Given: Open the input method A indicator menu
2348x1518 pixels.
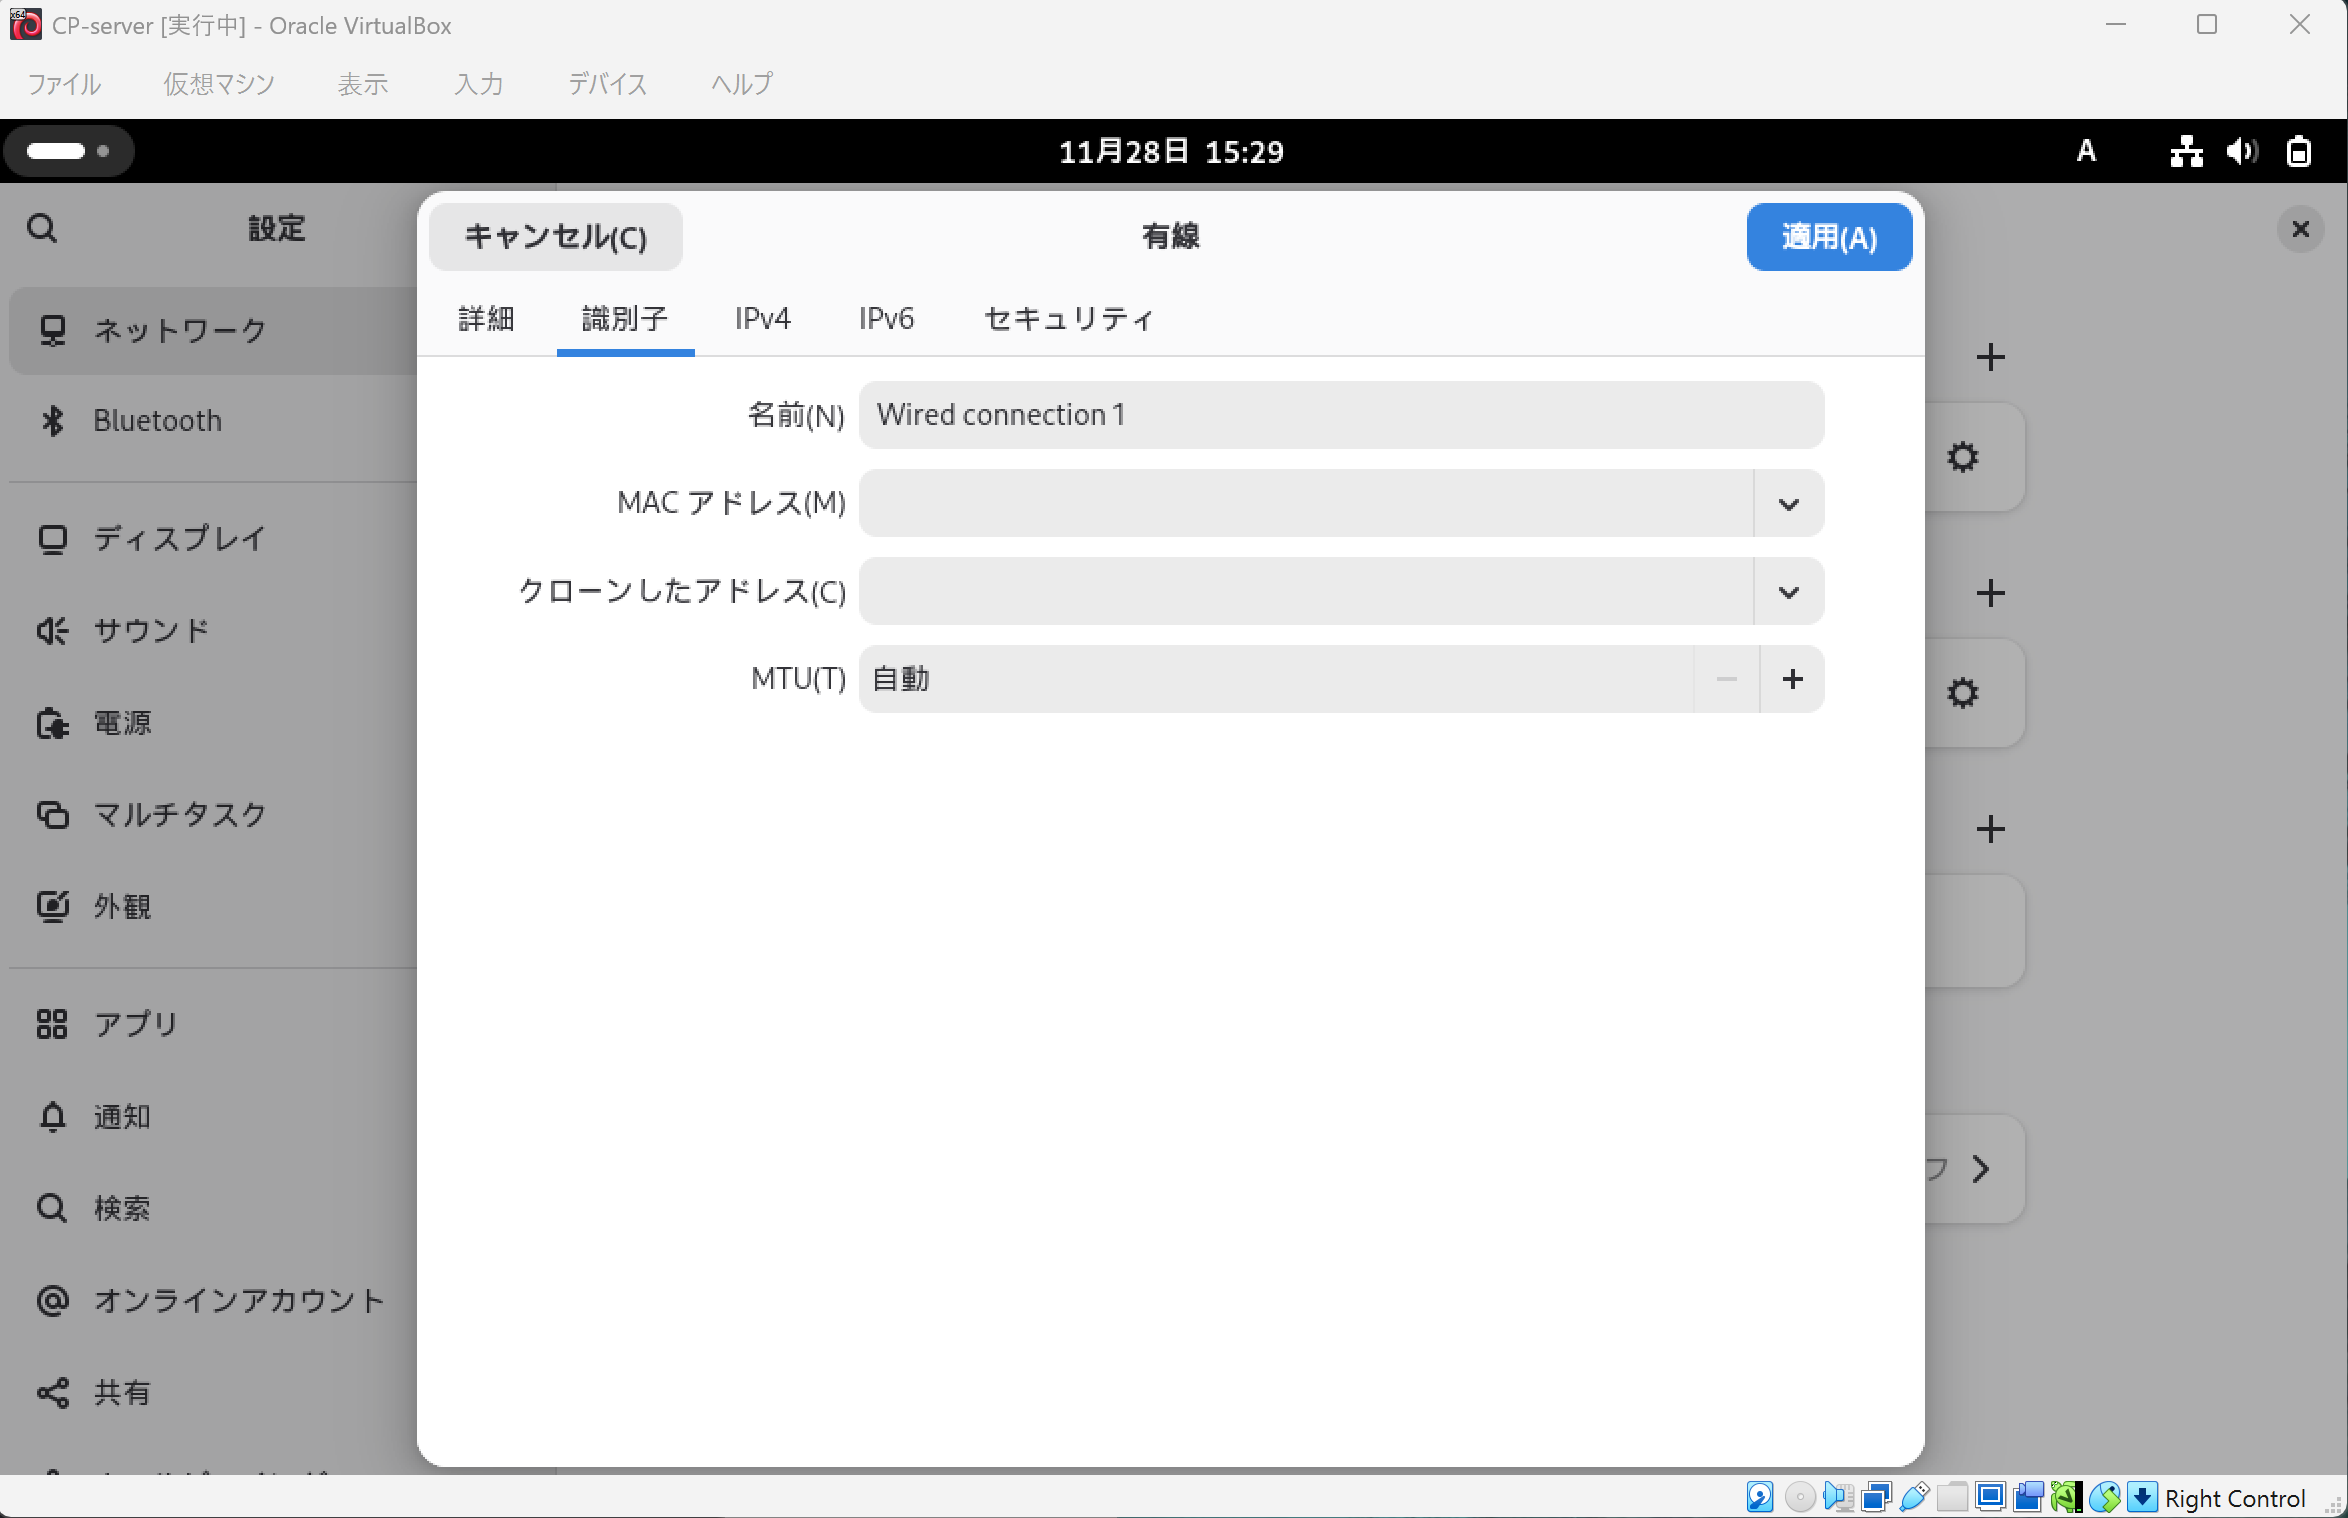Looking at the screenshot, I should tap(2086, 152).
